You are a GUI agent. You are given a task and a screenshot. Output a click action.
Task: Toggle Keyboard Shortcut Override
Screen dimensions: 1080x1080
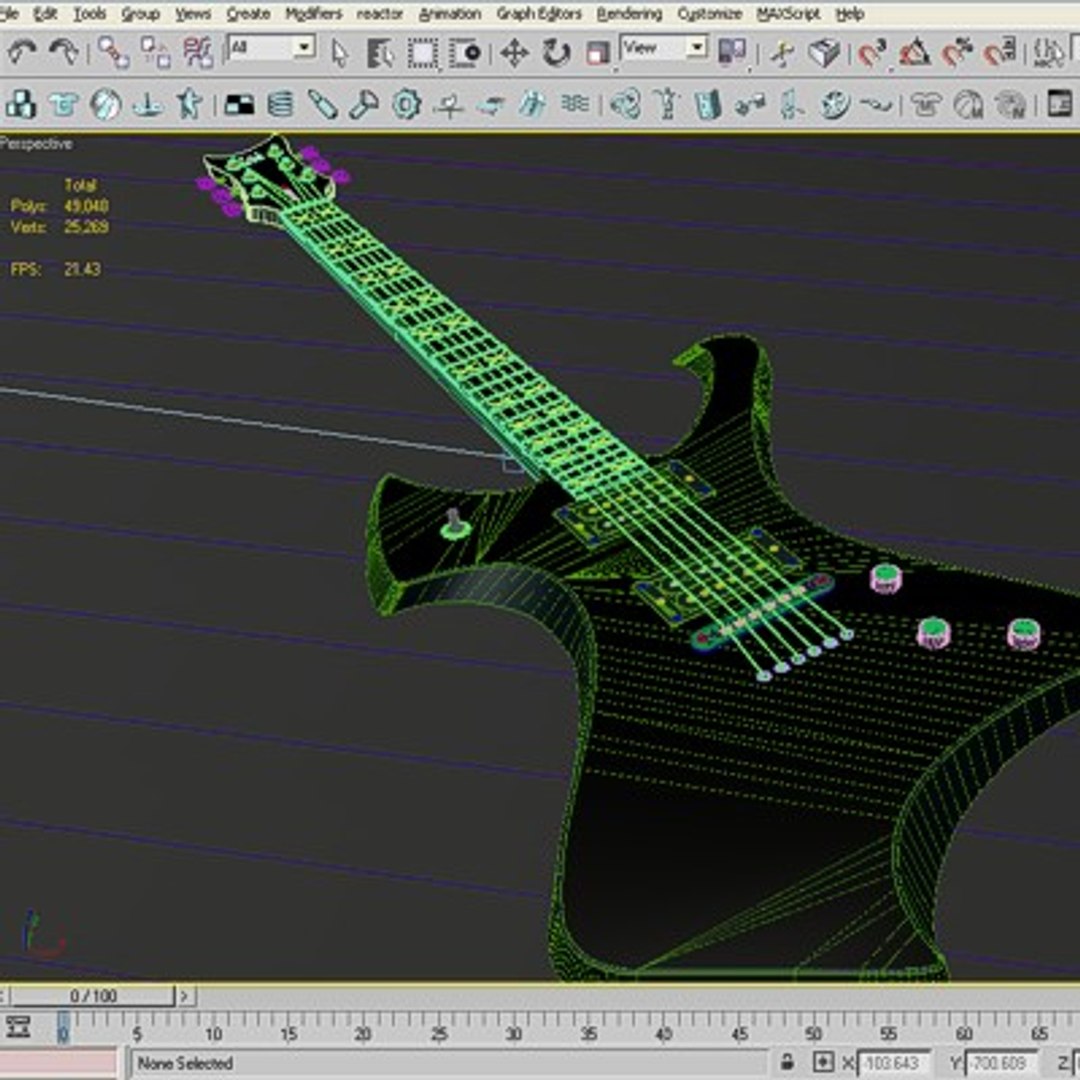[x=824, y=53]
